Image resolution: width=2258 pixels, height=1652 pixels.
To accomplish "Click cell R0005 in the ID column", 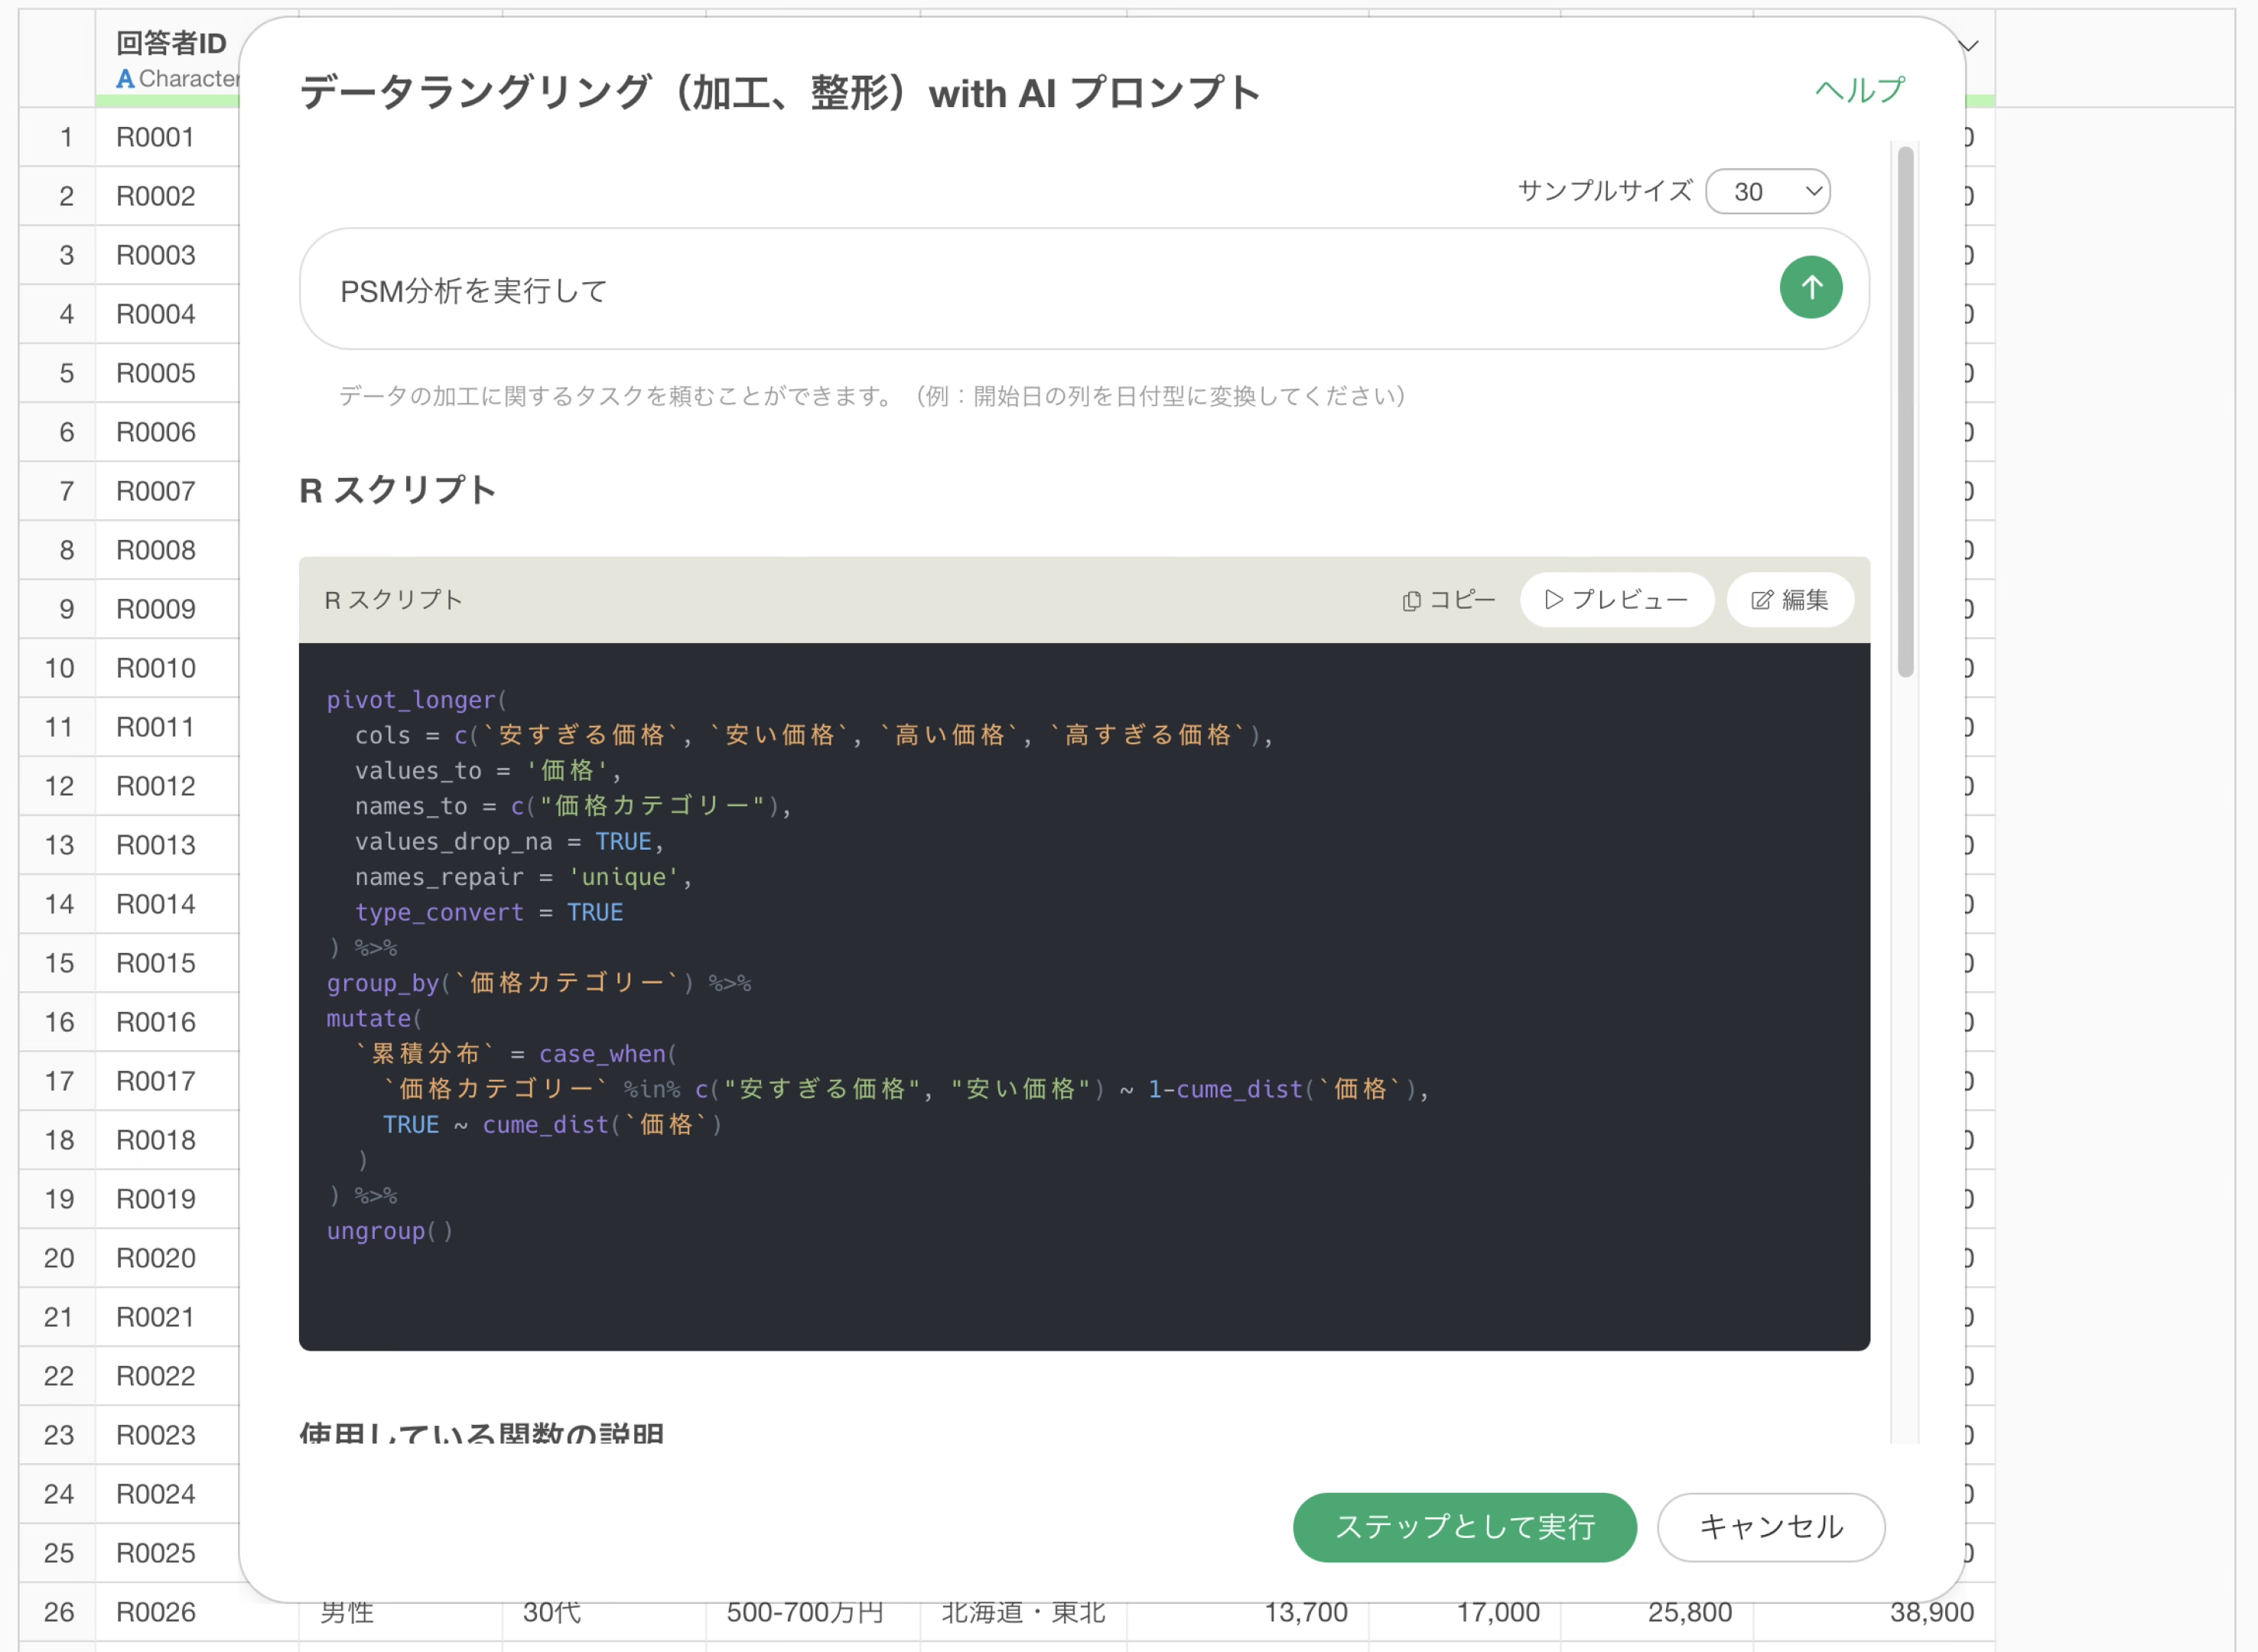I will (x=156, y=374).
